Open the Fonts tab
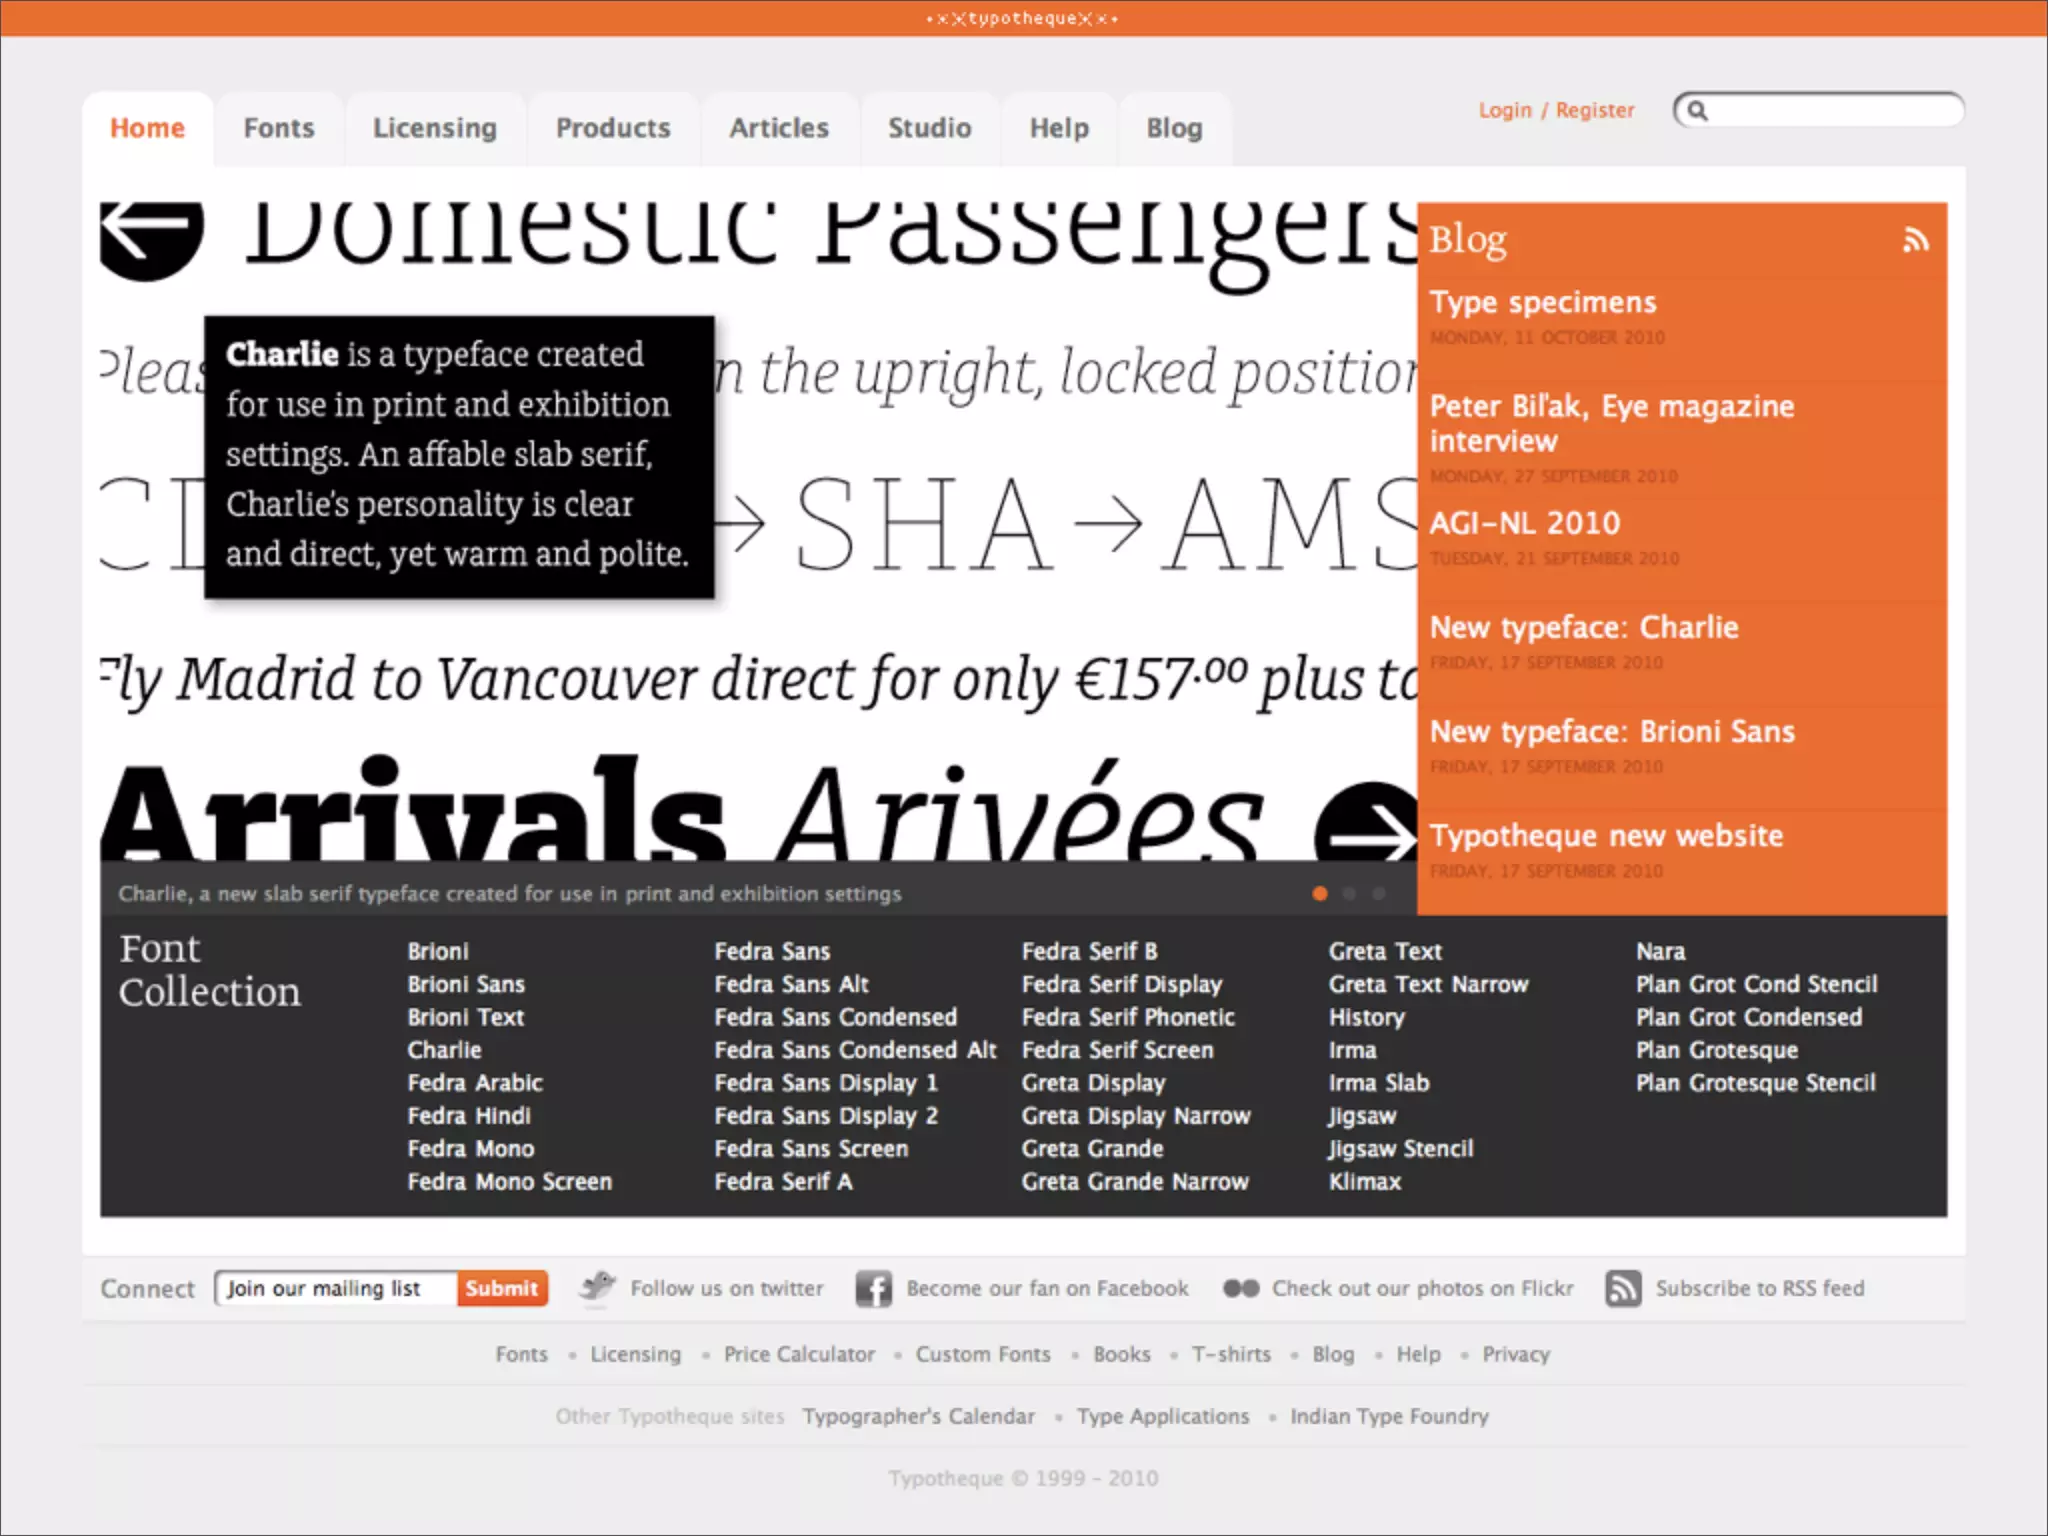The height and width of the screenshot is (1536, 2048). click(x=279, y=128)
